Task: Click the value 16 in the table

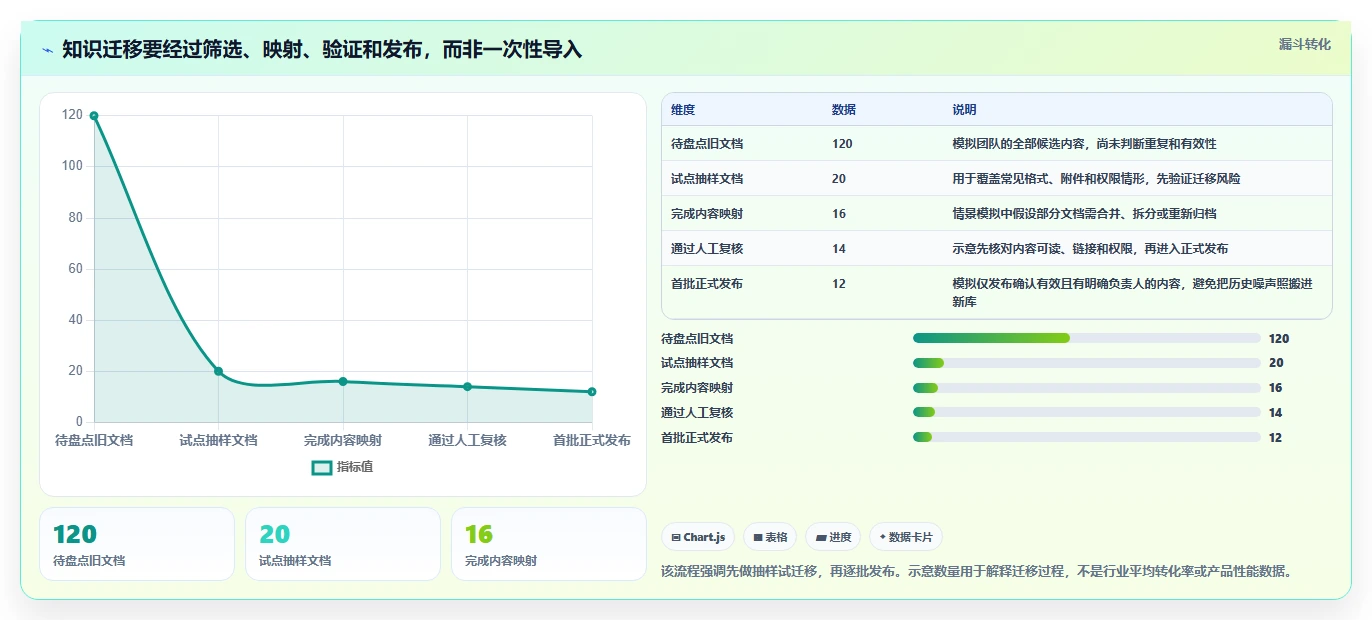Action: pyautogui.click(x=839, y=214)
